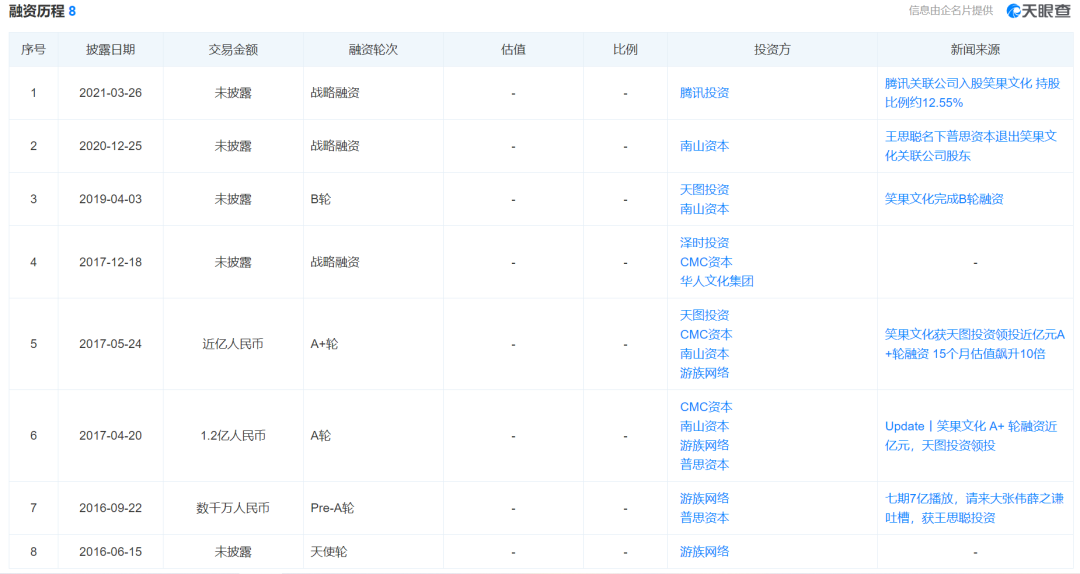
Task: Select the 融资轮次 column header
Action: pos(373,50)
